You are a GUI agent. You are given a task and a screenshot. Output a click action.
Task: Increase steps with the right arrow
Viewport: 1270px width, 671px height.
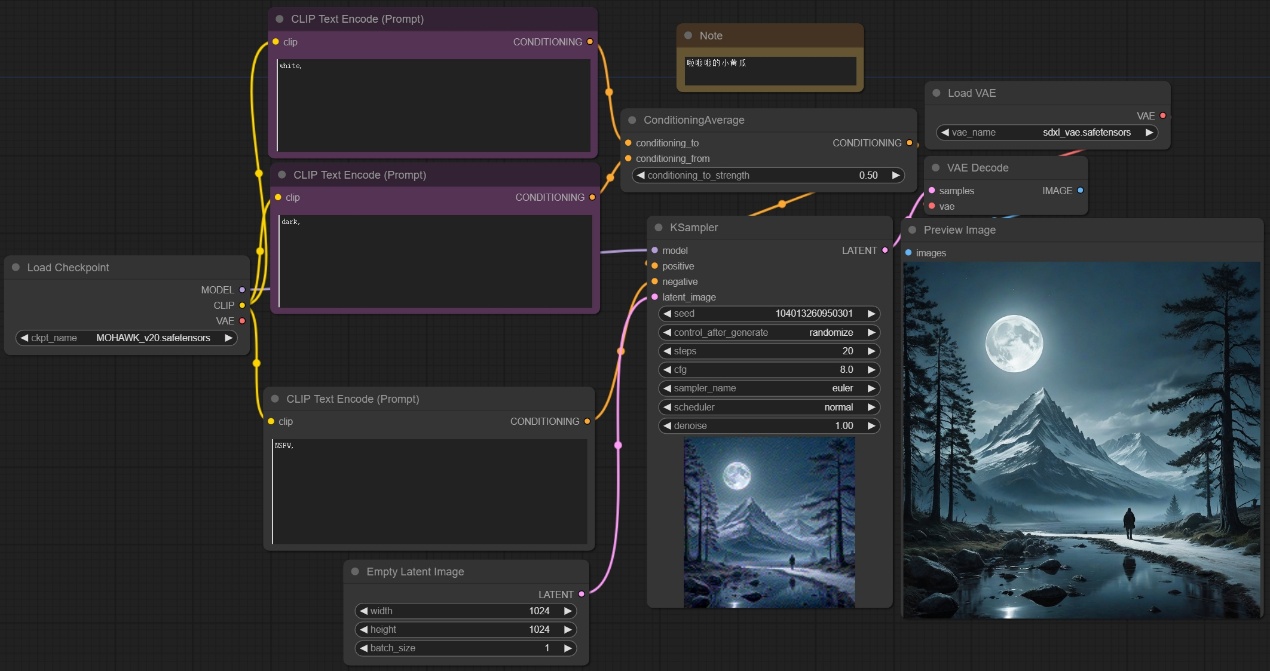point(872,351)
